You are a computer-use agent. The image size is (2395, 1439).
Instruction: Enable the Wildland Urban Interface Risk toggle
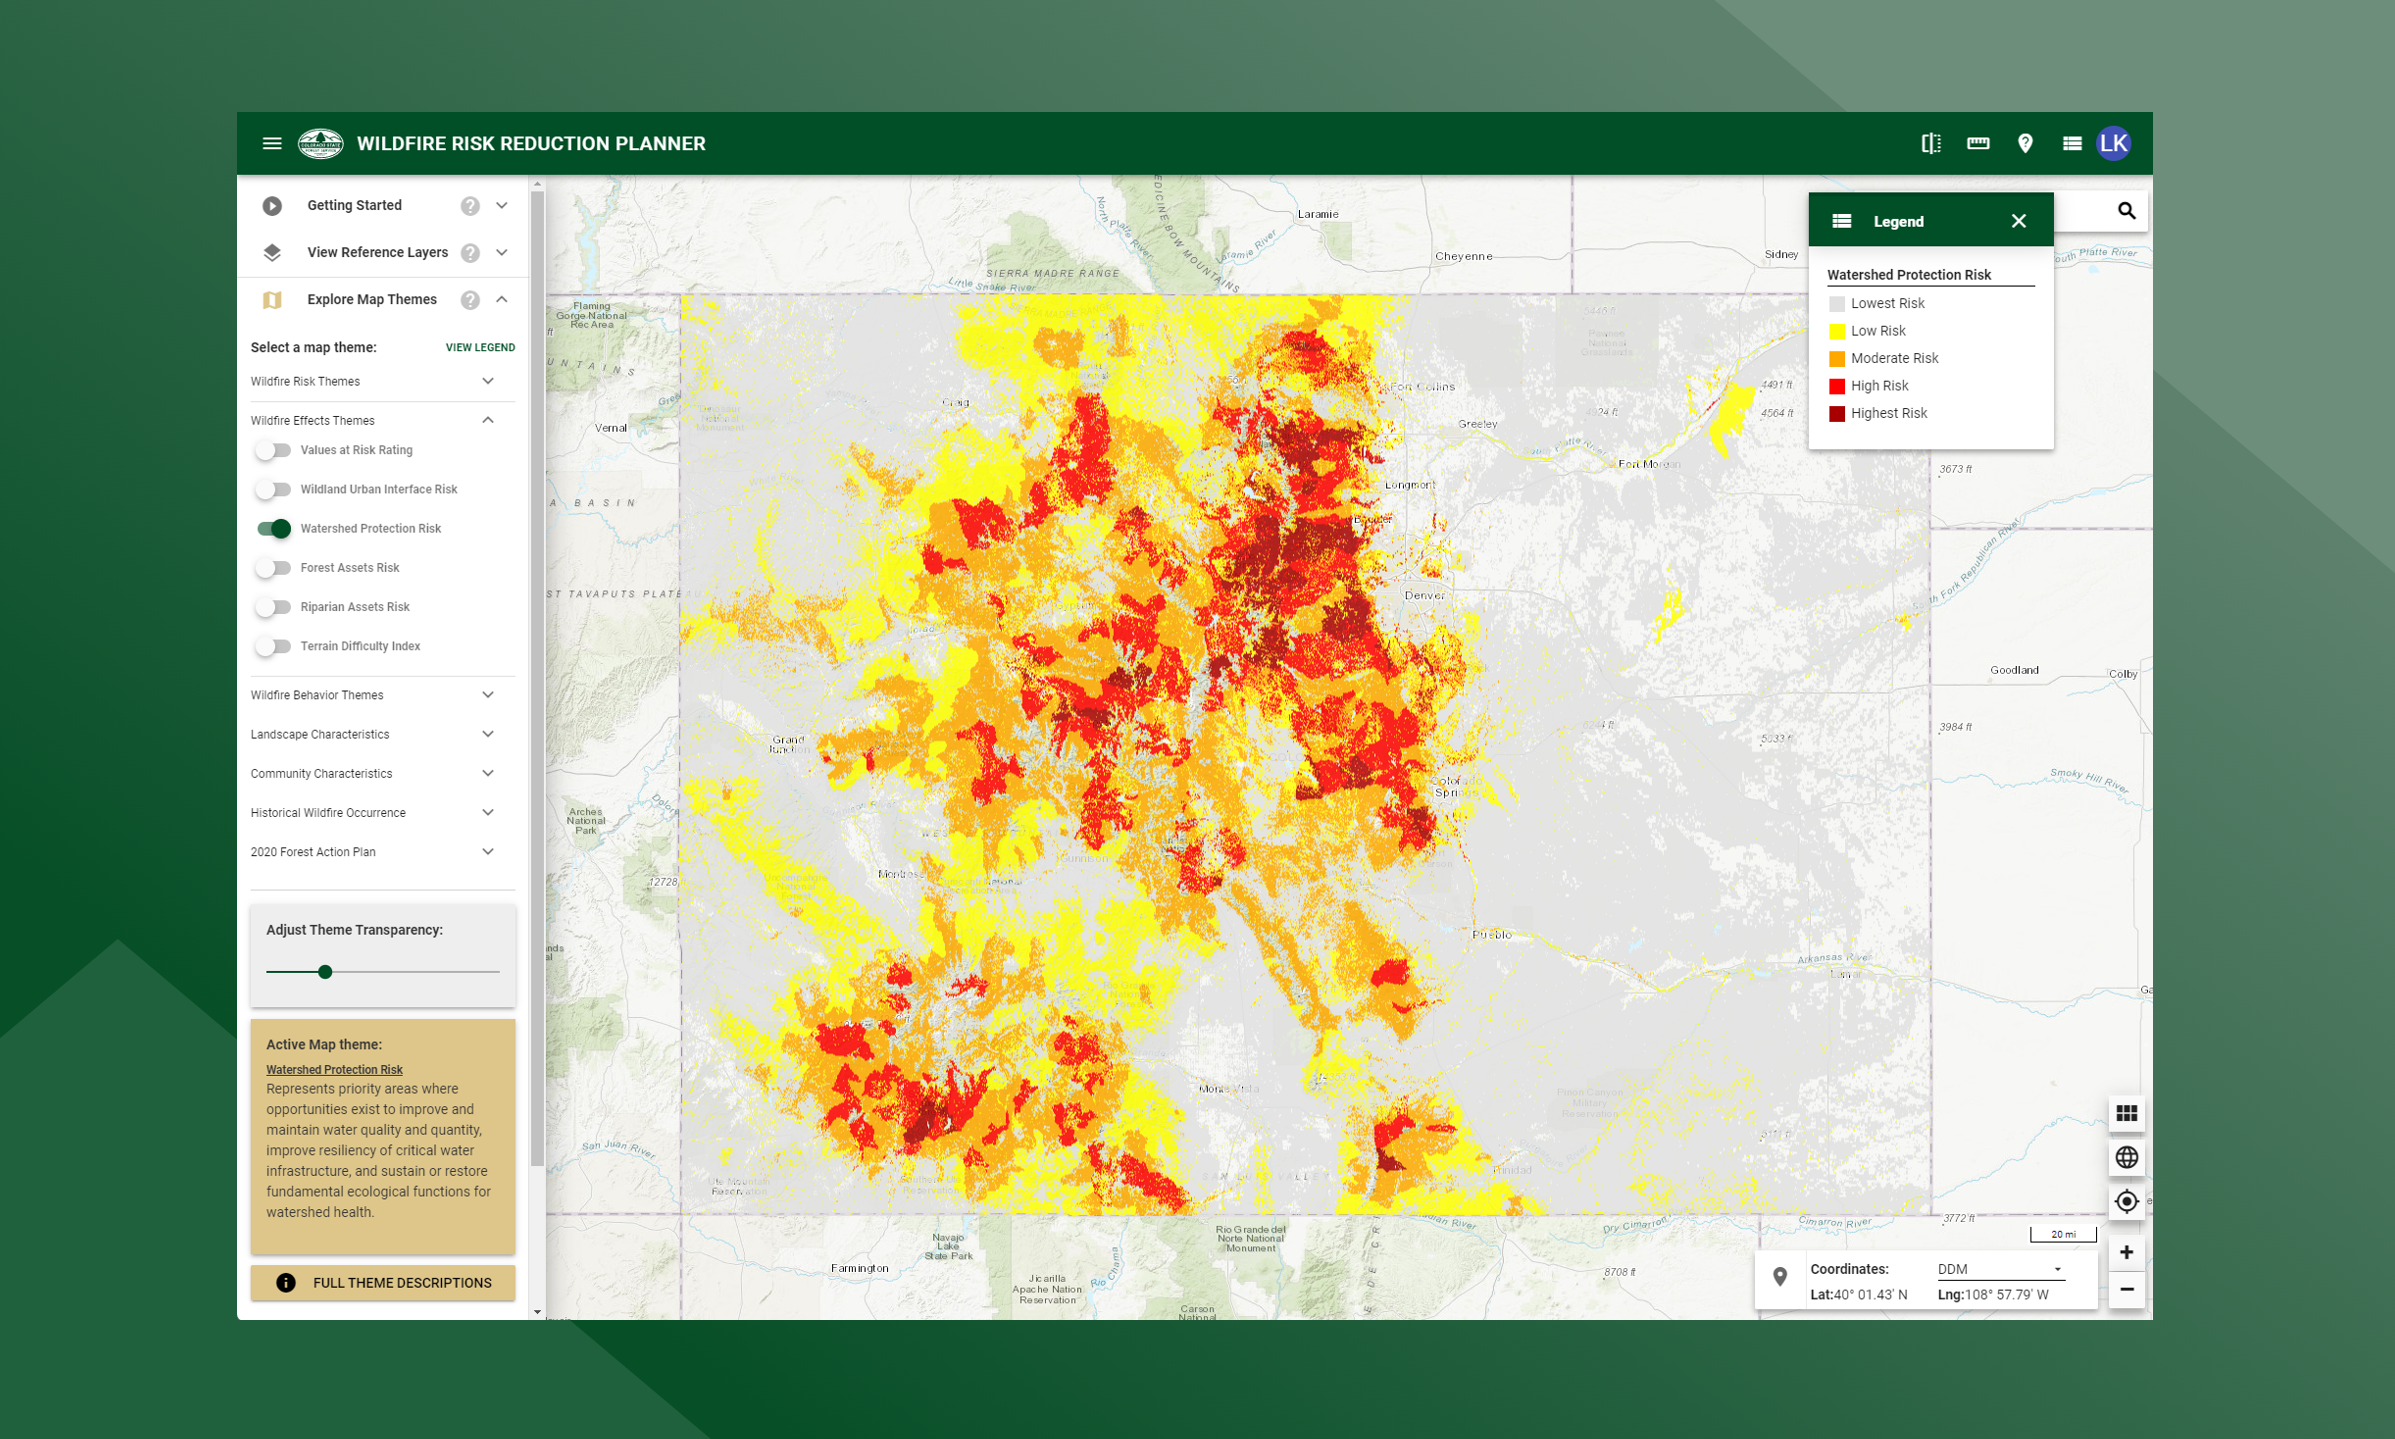(272, 489)
